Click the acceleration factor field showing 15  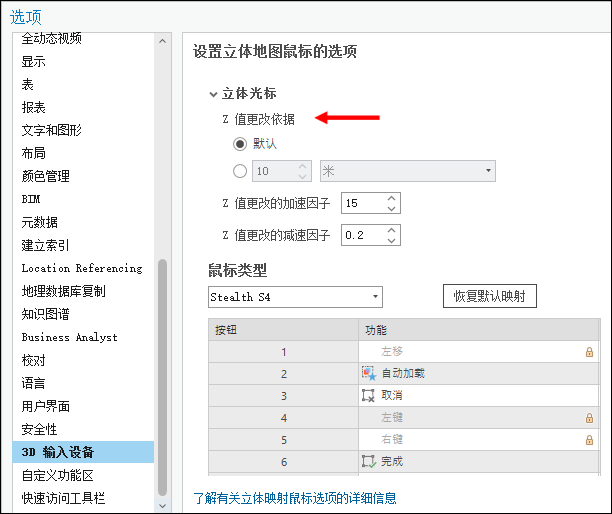(362, 203)
